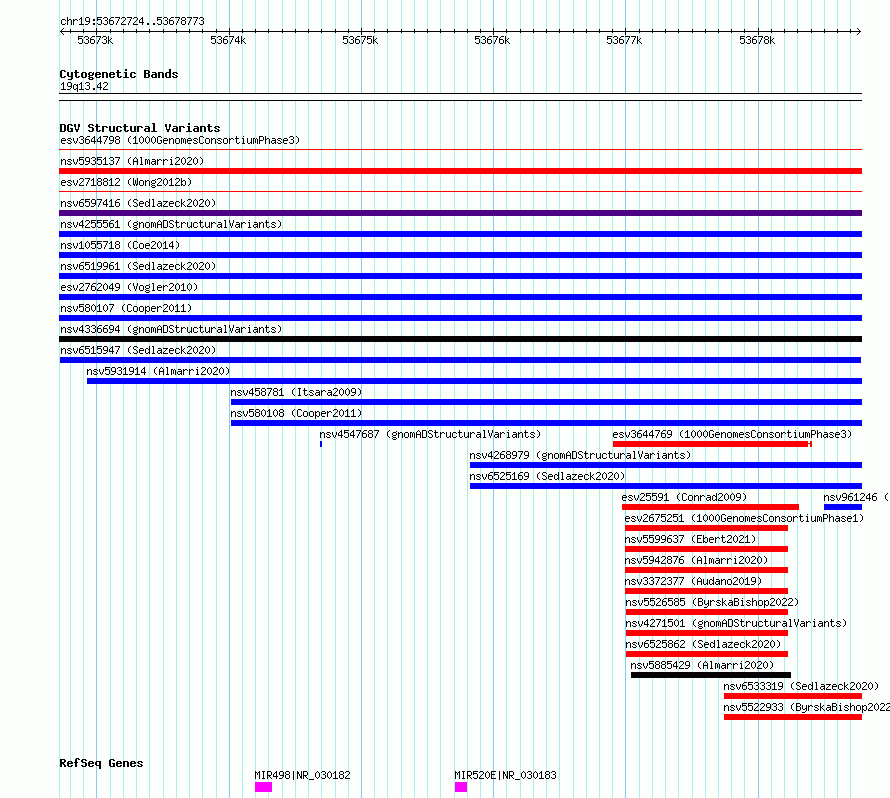Open esv3644769 (1000GenomesConsortiumPhase3) label

732,434
